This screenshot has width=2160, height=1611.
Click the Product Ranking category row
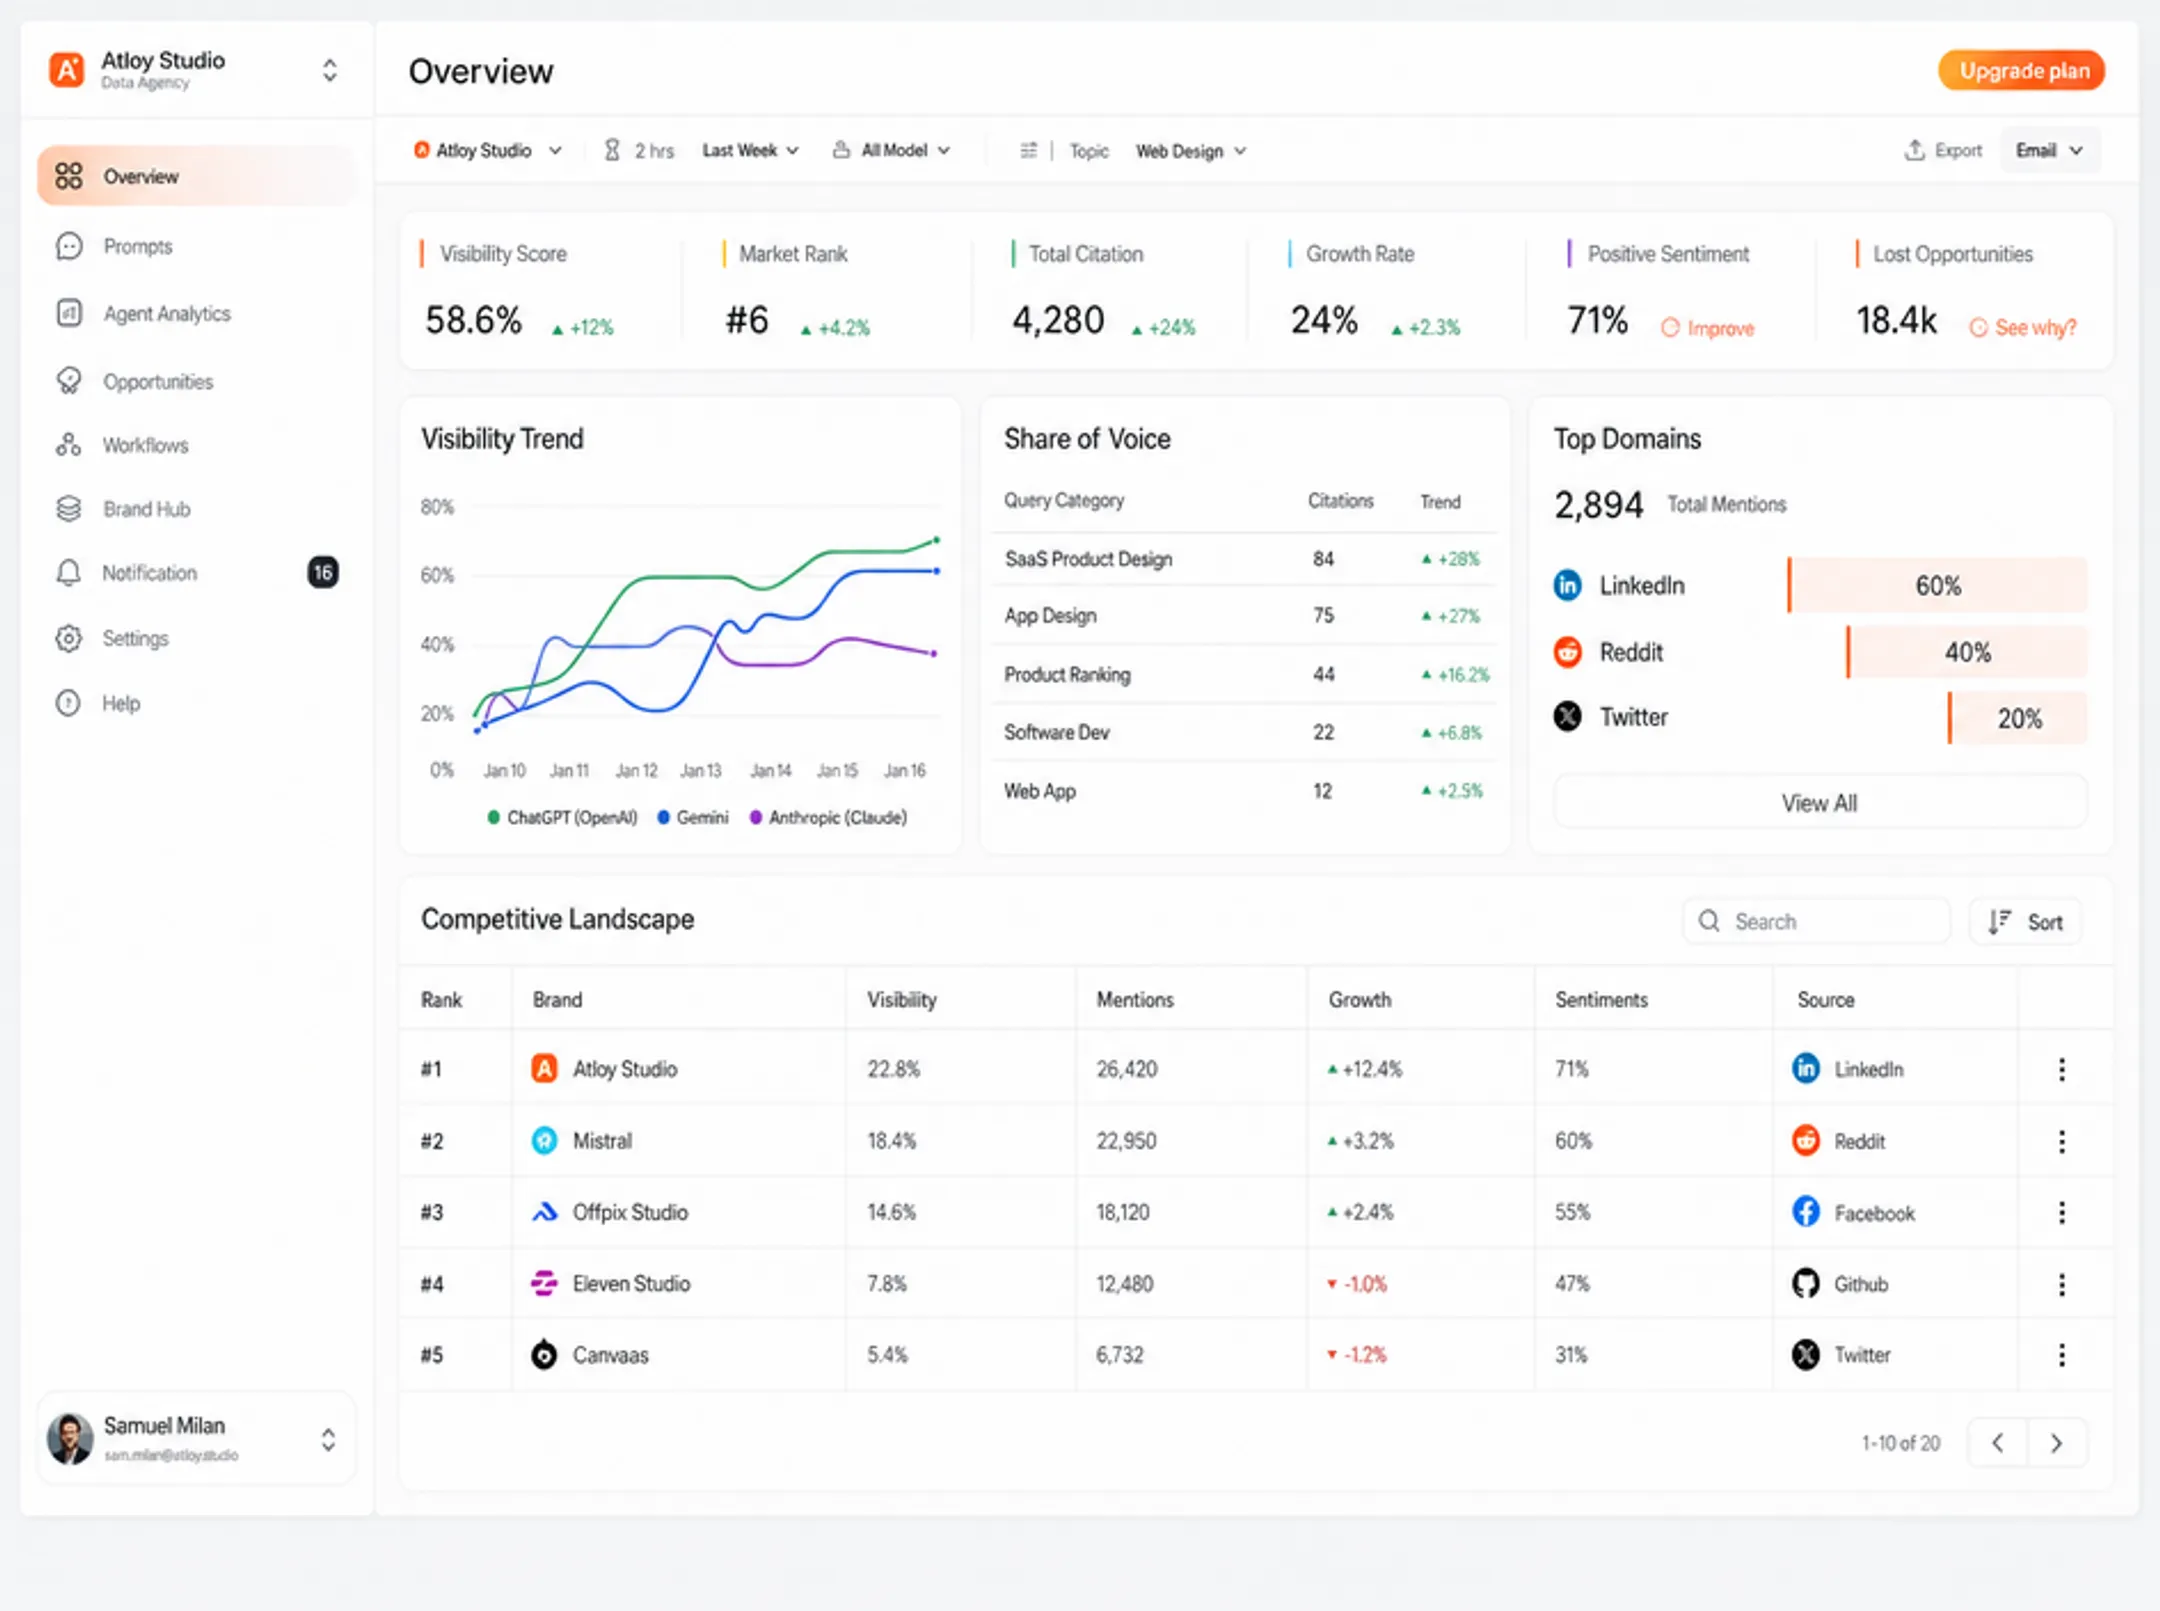pos(1244,675)
